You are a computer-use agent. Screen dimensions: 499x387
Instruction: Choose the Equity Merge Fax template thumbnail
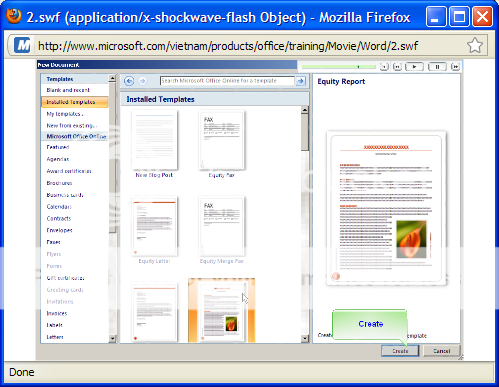point(222,226)
